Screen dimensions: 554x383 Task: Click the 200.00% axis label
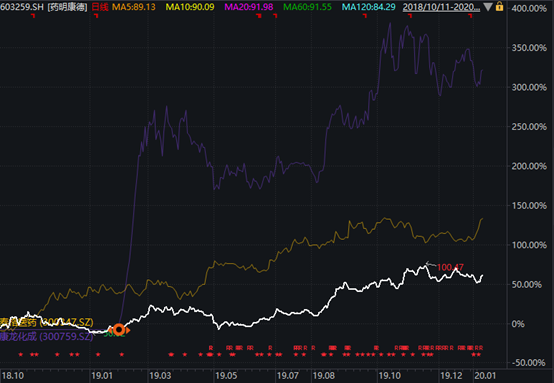[529, 166]
